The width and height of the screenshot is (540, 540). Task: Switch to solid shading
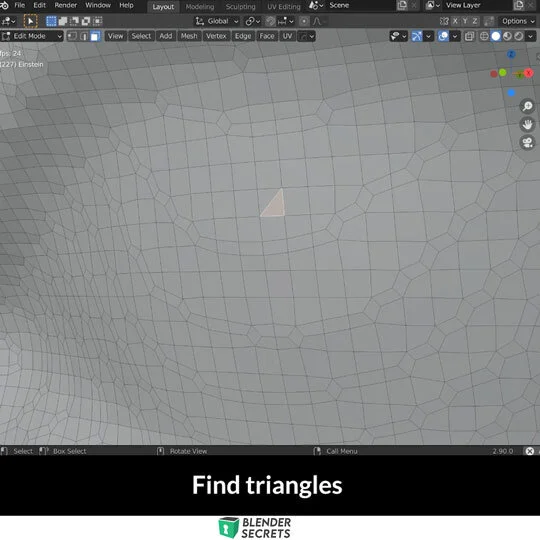point(496,36)
